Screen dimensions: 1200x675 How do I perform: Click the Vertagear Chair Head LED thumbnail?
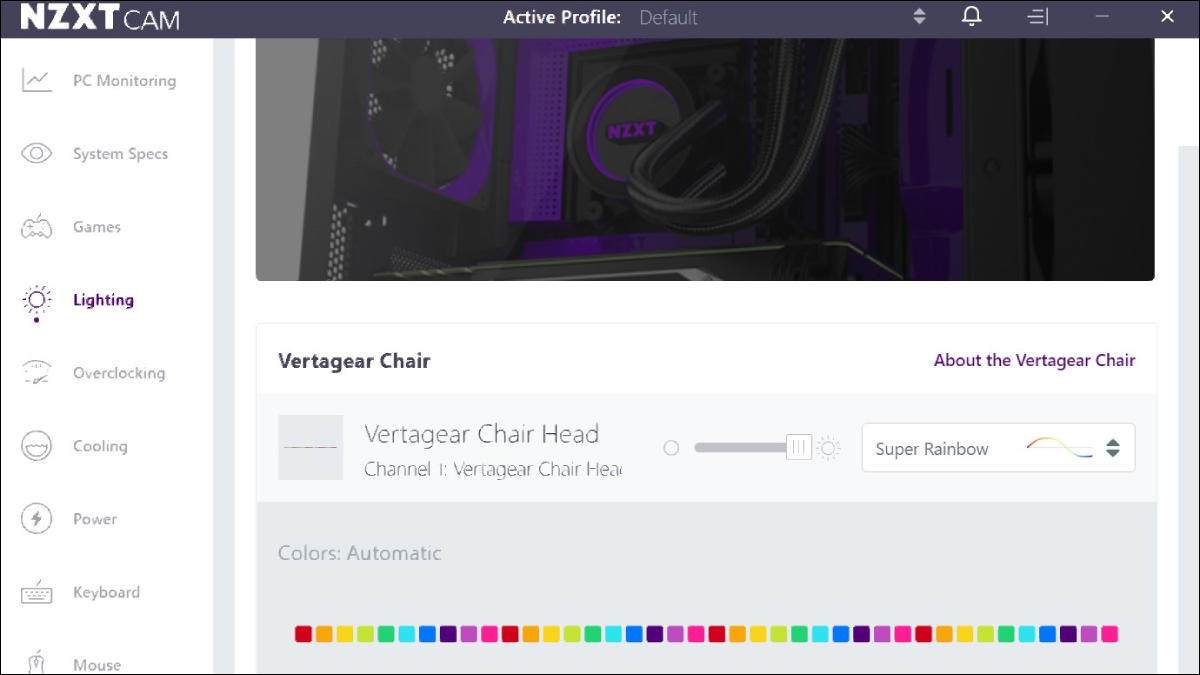pyautogui.click(x=310, y=447)
